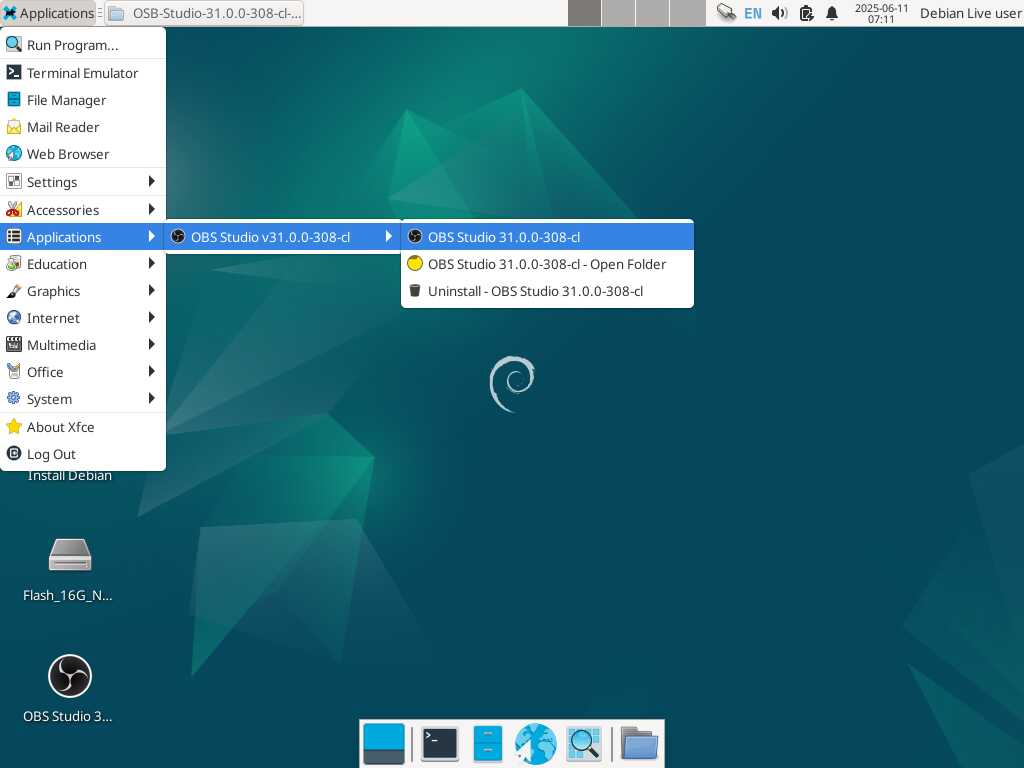Switch to fourth workspace in pager
The width and height of the screenshot is (1024, 768).
[x=687, y=13]
